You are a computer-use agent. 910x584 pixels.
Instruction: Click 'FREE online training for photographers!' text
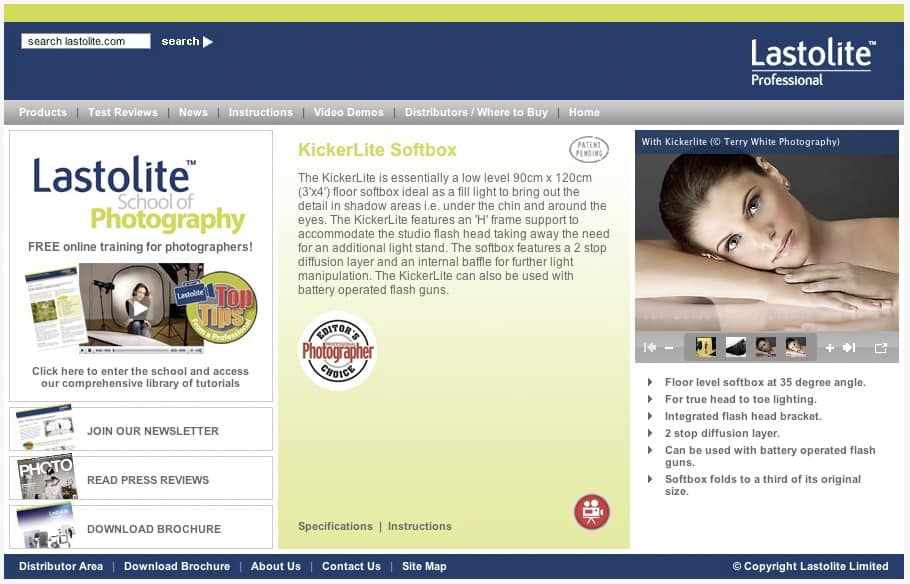[140, 247]
